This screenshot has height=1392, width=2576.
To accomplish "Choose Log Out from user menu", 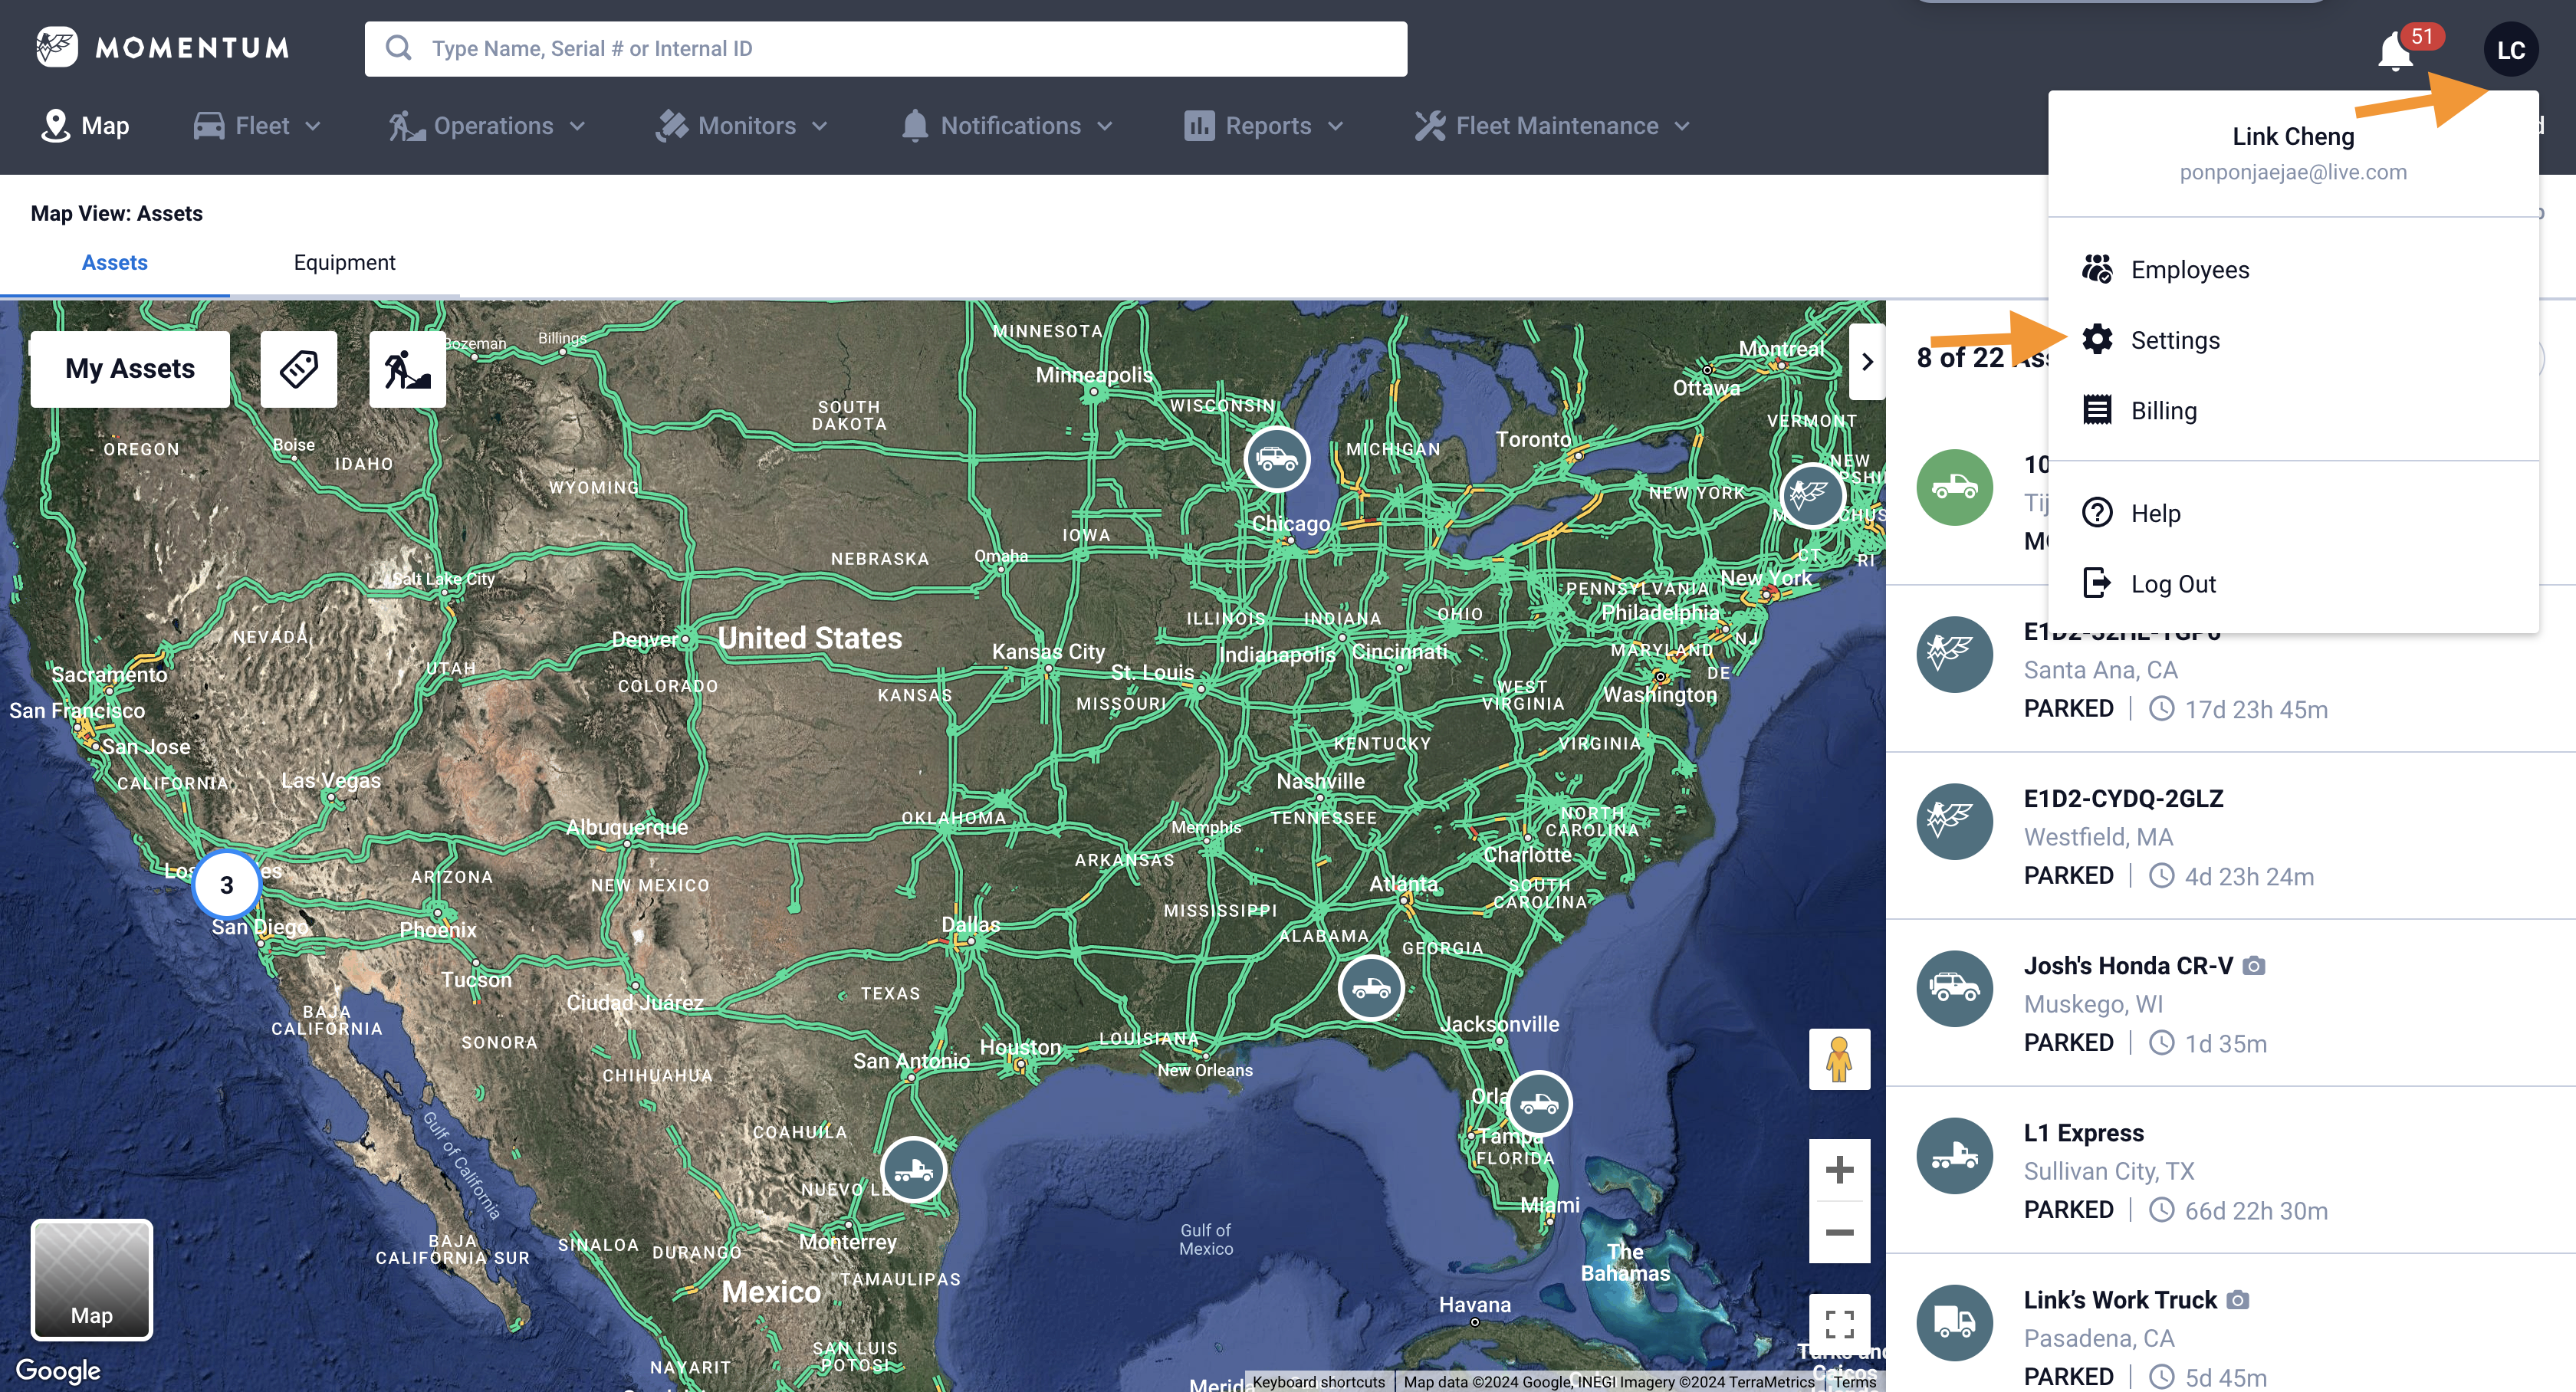I will 2293,584.
